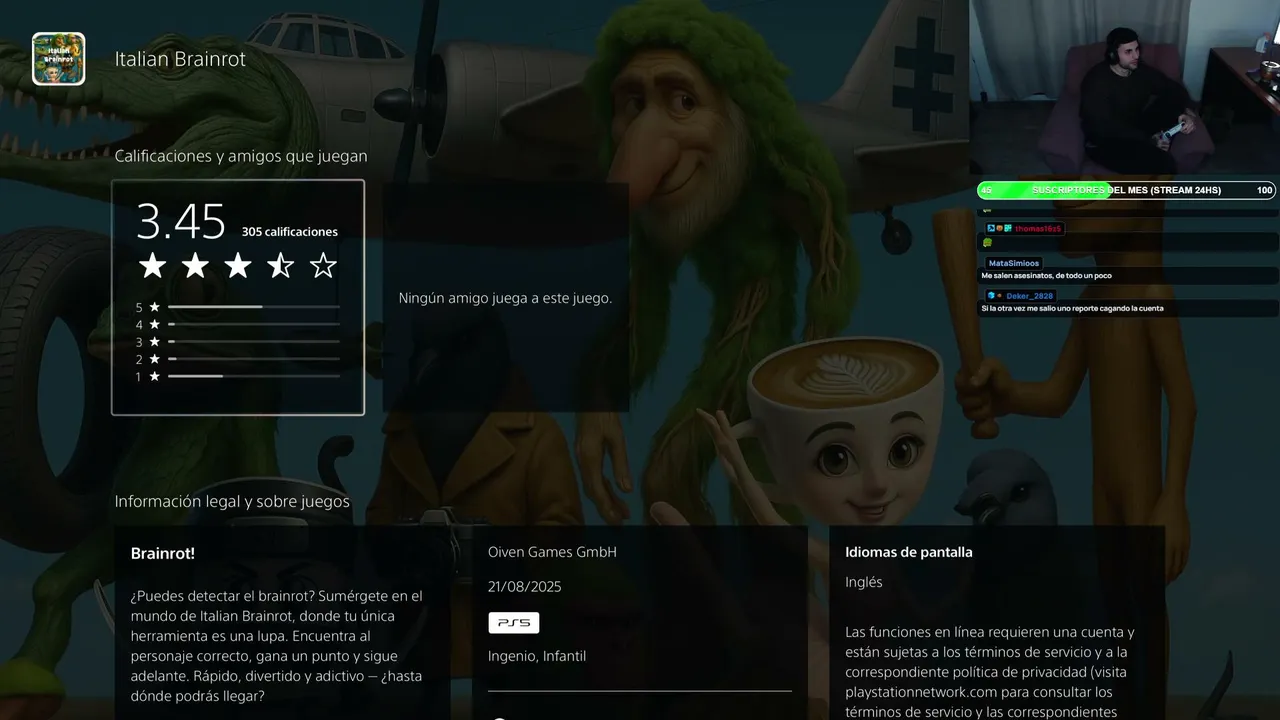1280x720 pixels.
Task: Click the empty outlined star in the rating
Action: click(x=323, y=265)
